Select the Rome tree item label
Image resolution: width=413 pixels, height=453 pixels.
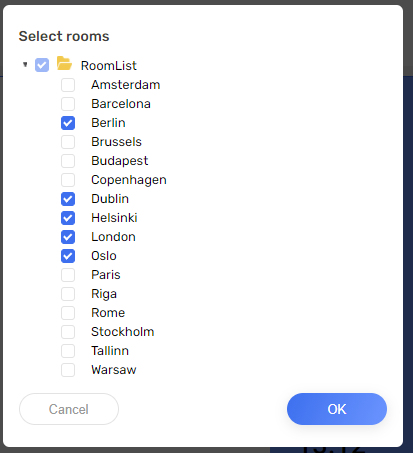108,313
